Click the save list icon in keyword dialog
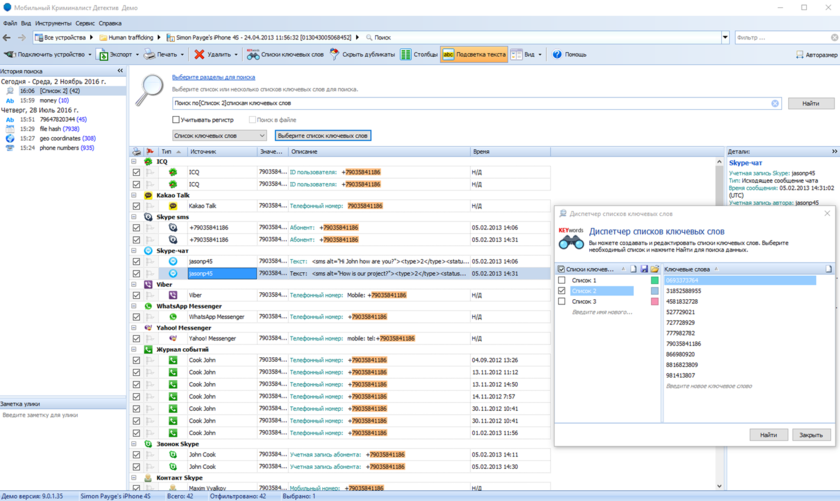 pyautogui.click(x=644, y=269)
